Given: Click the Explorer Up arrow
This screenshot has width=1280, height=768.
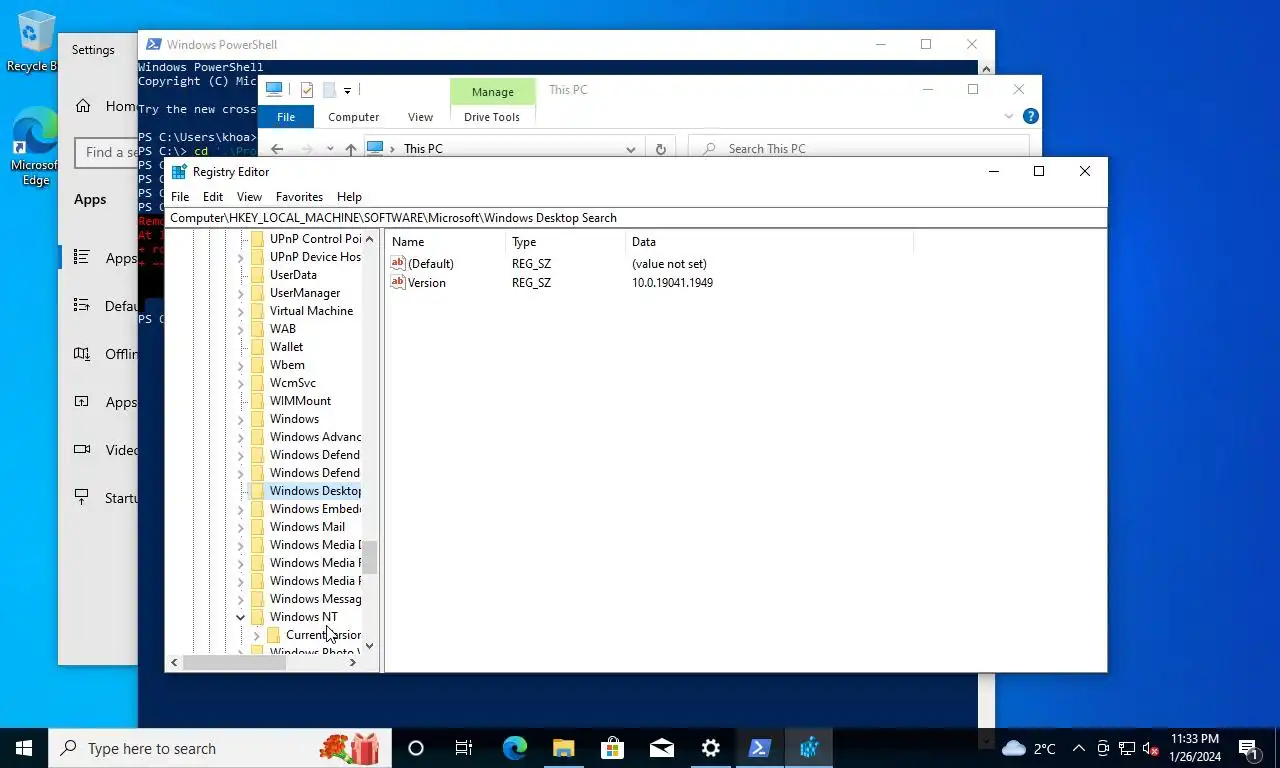Looking at the screenshot, I should [x=350, y=149].
